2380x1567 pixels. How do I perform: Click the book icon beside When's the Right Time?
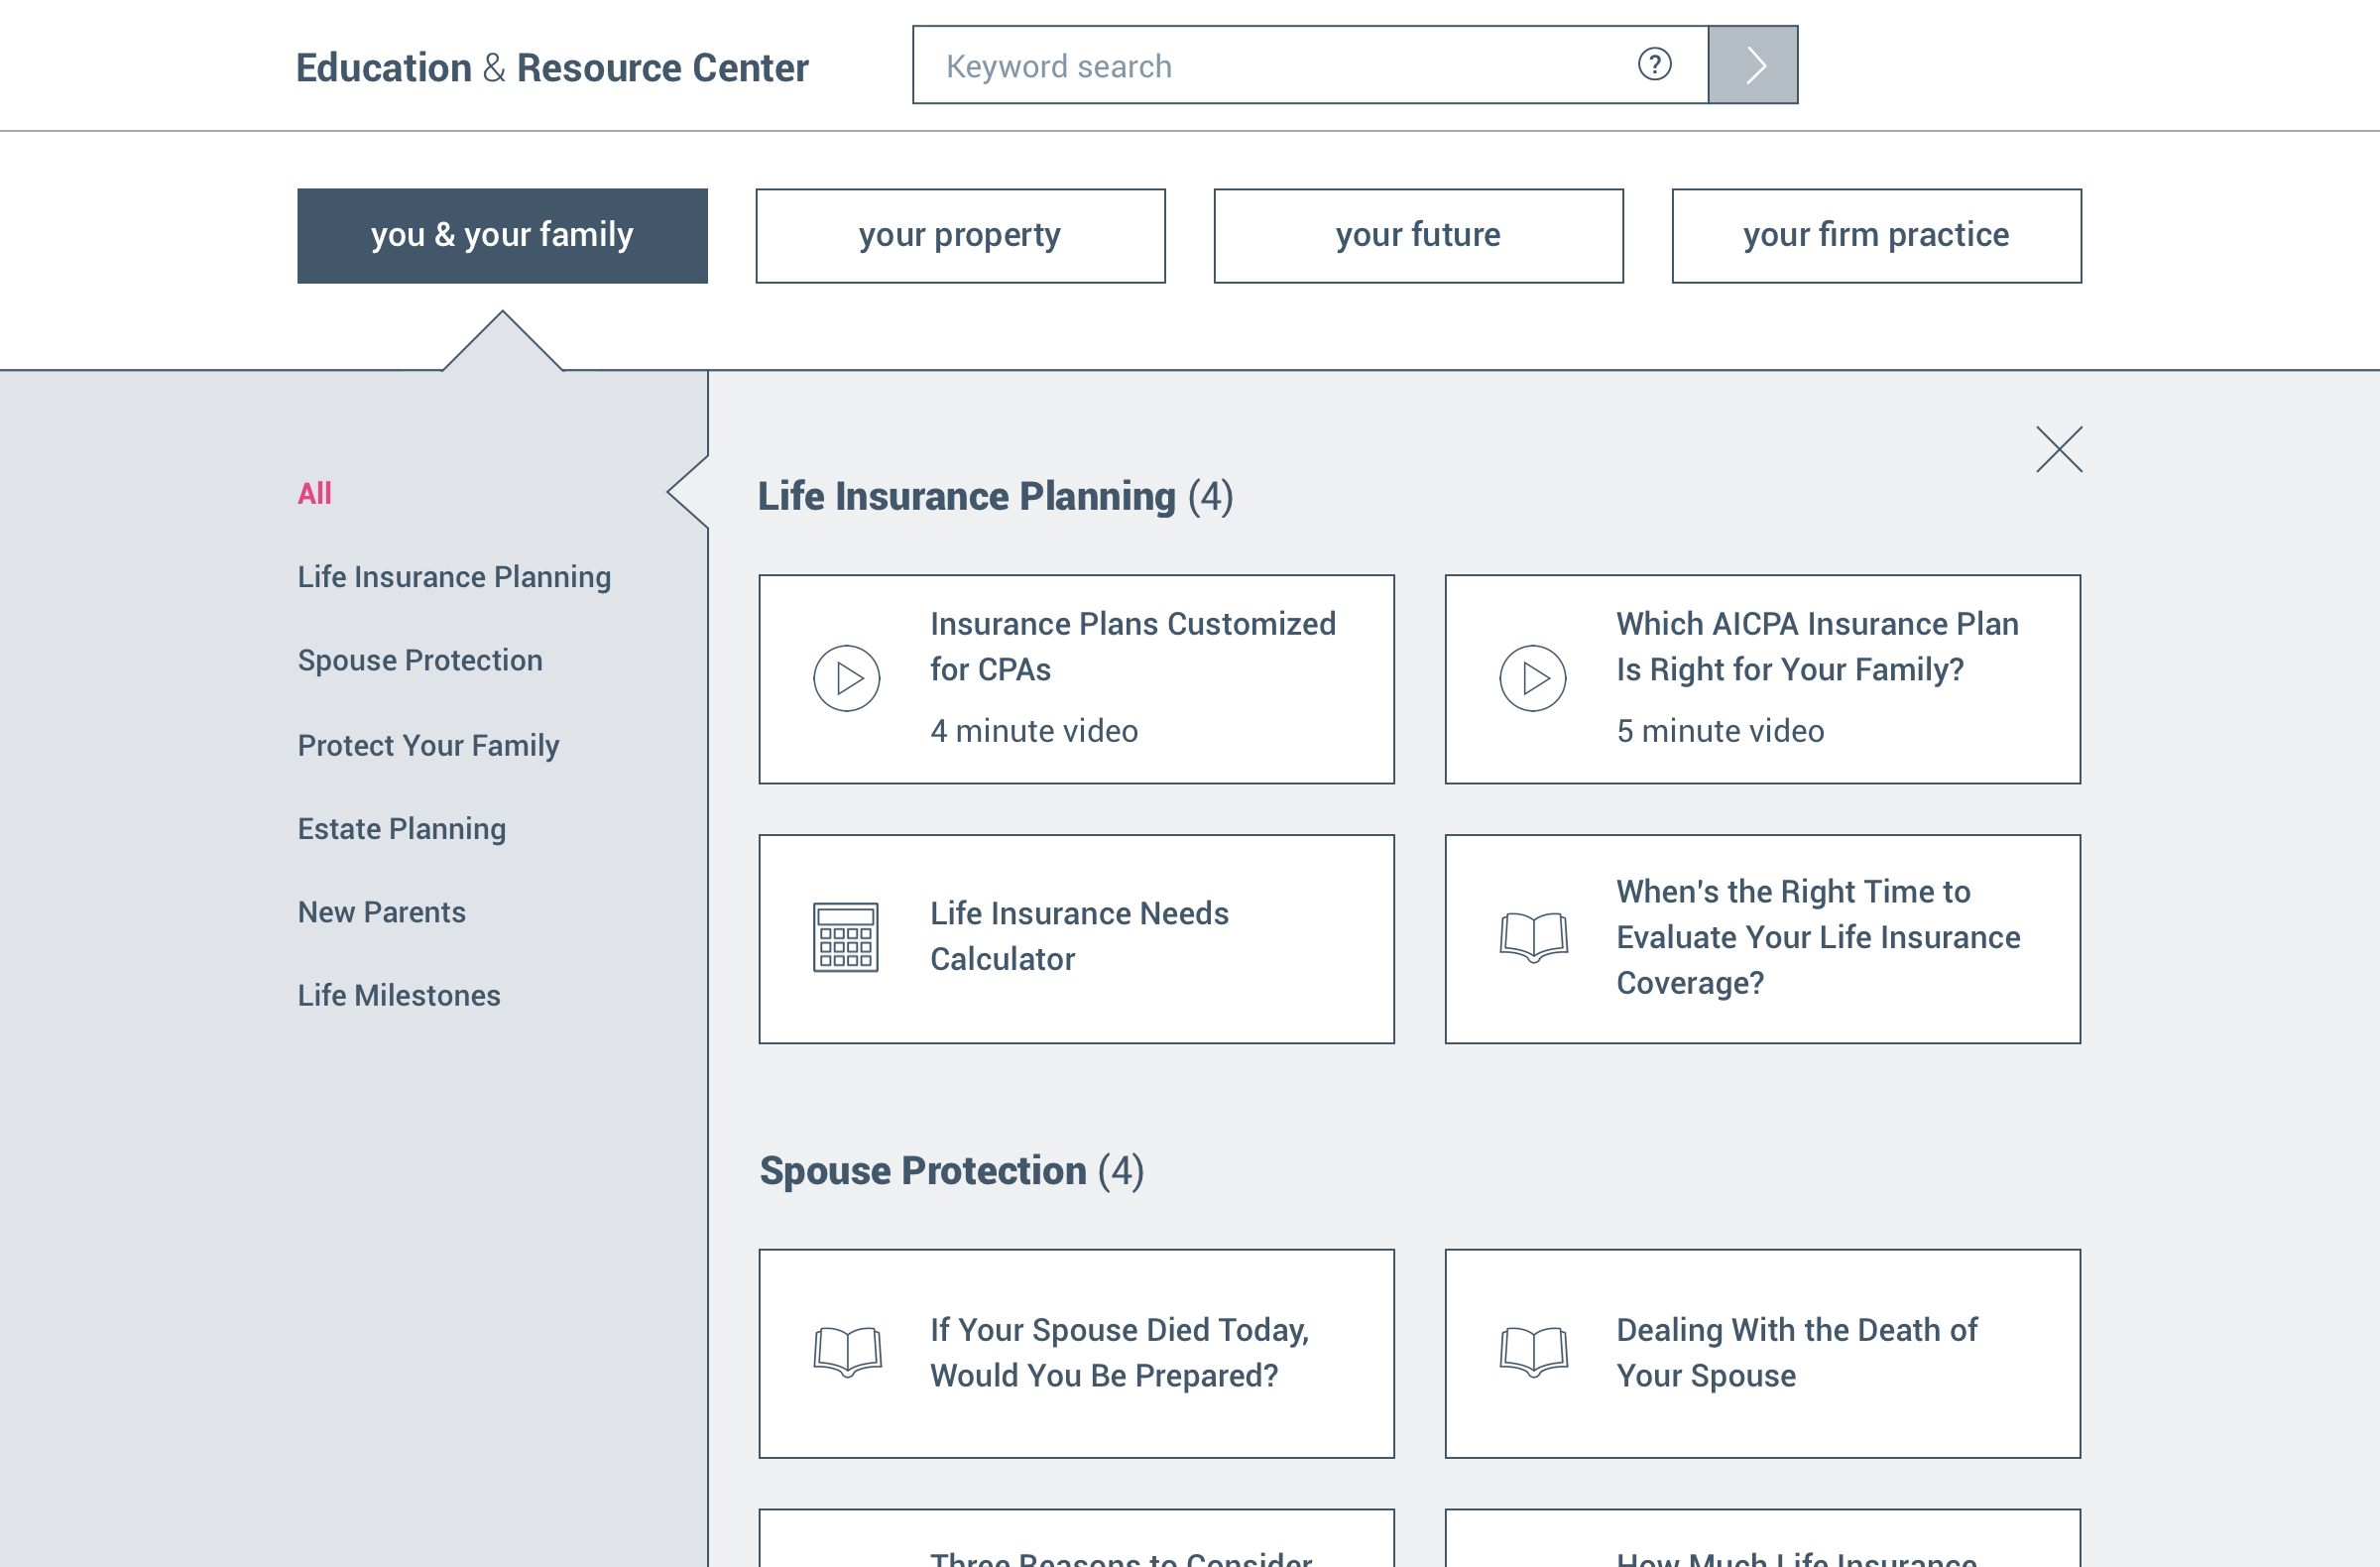click(1533, 937)
